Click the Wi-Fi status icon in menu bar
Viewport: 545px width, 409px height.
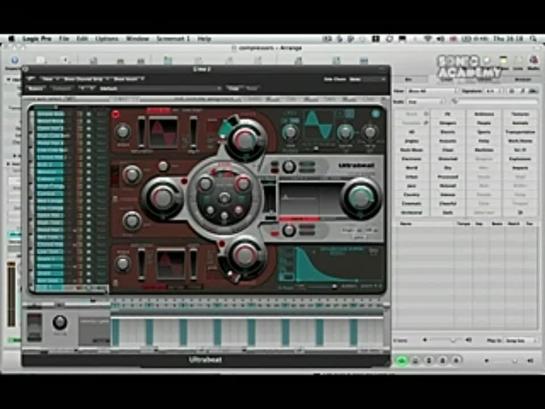click(x=428, y=39)
